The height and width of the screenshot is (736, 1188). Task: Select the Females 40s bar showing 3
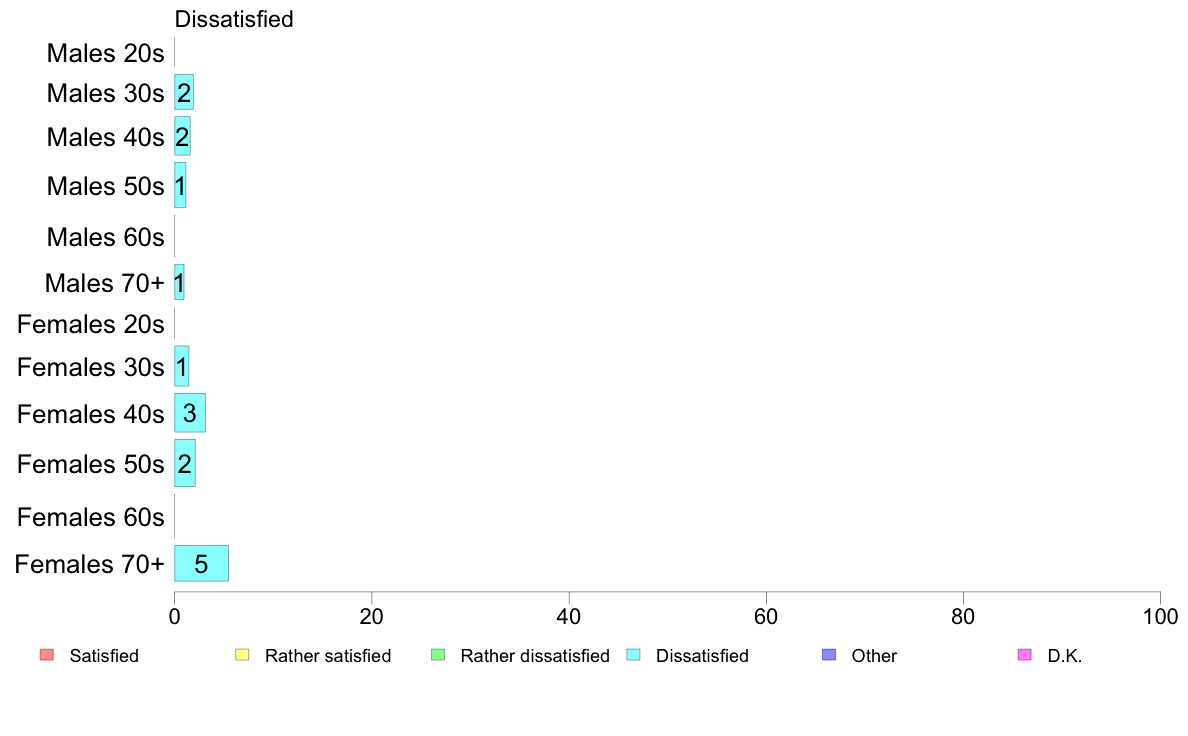[x=190, y=413]
